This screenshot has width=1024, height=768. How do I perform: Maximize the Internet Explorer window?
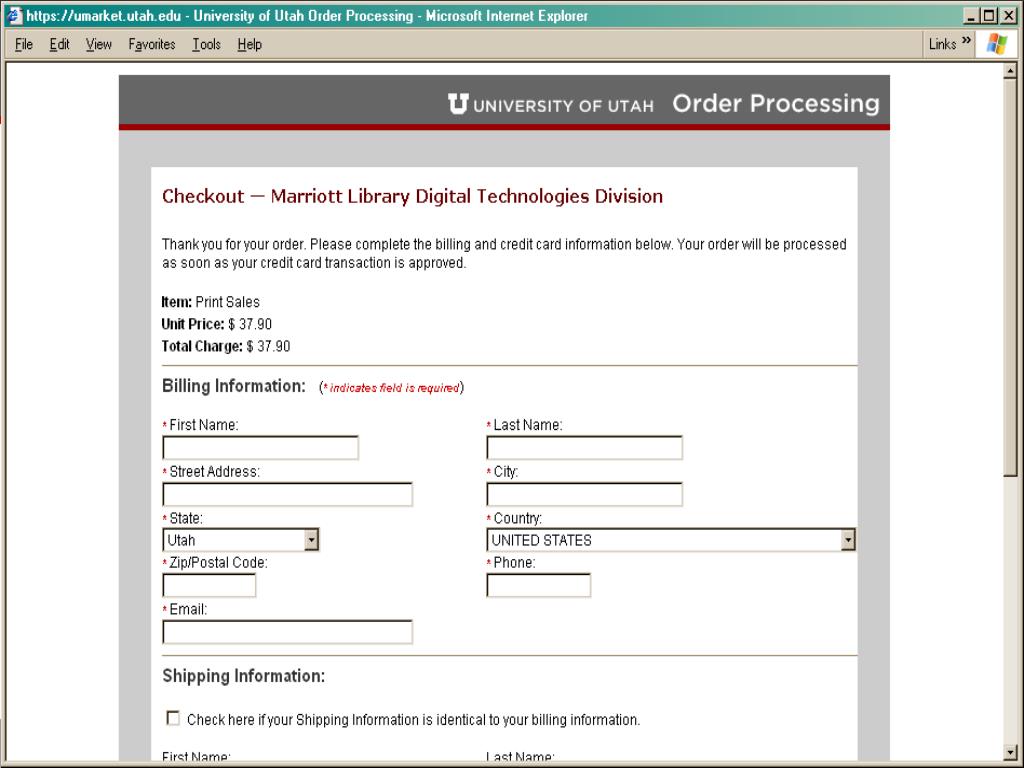[x=989, y=16]
